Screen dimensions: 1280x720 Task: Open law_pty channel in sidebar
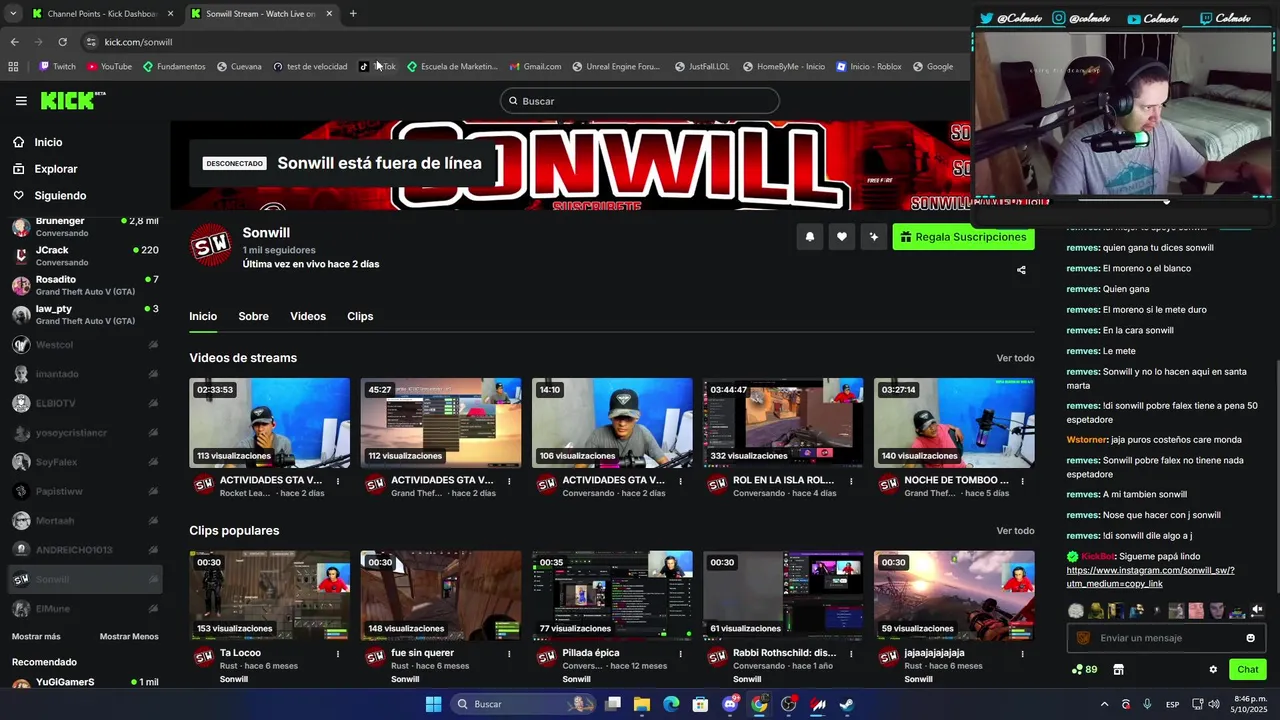tap(85, 315)
